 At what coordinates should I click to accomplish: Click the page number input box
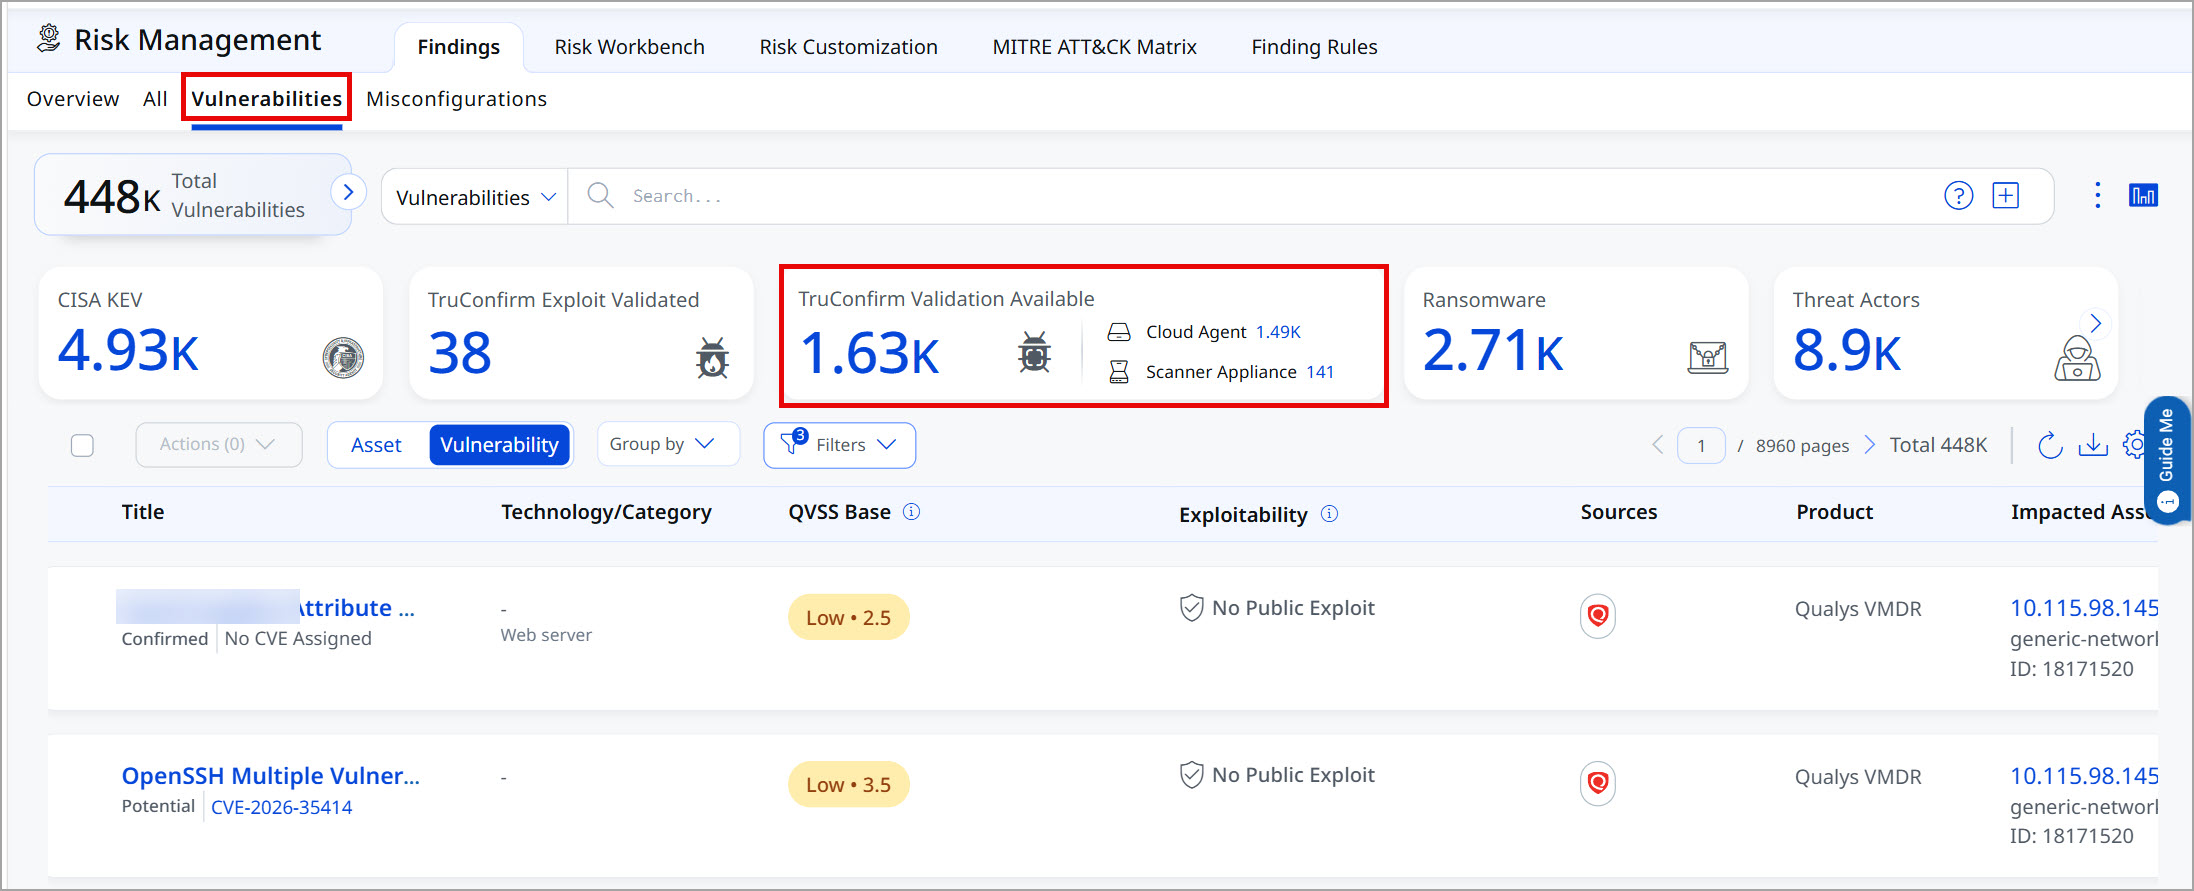[1701, 445]
